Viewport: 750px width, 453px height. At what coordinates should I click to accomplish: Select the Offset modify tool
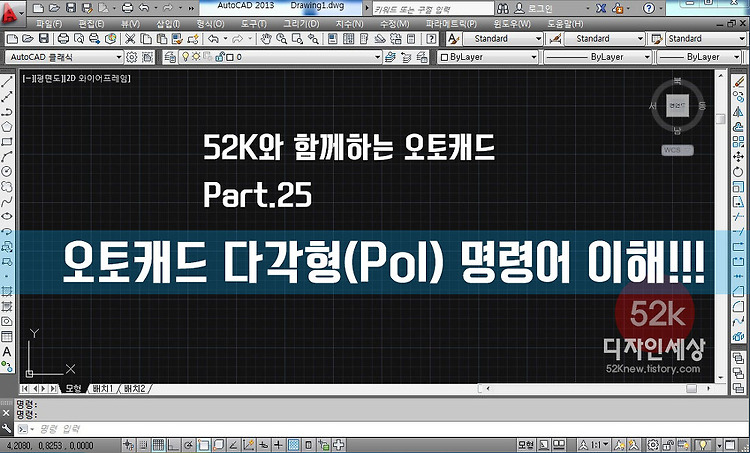739,127
